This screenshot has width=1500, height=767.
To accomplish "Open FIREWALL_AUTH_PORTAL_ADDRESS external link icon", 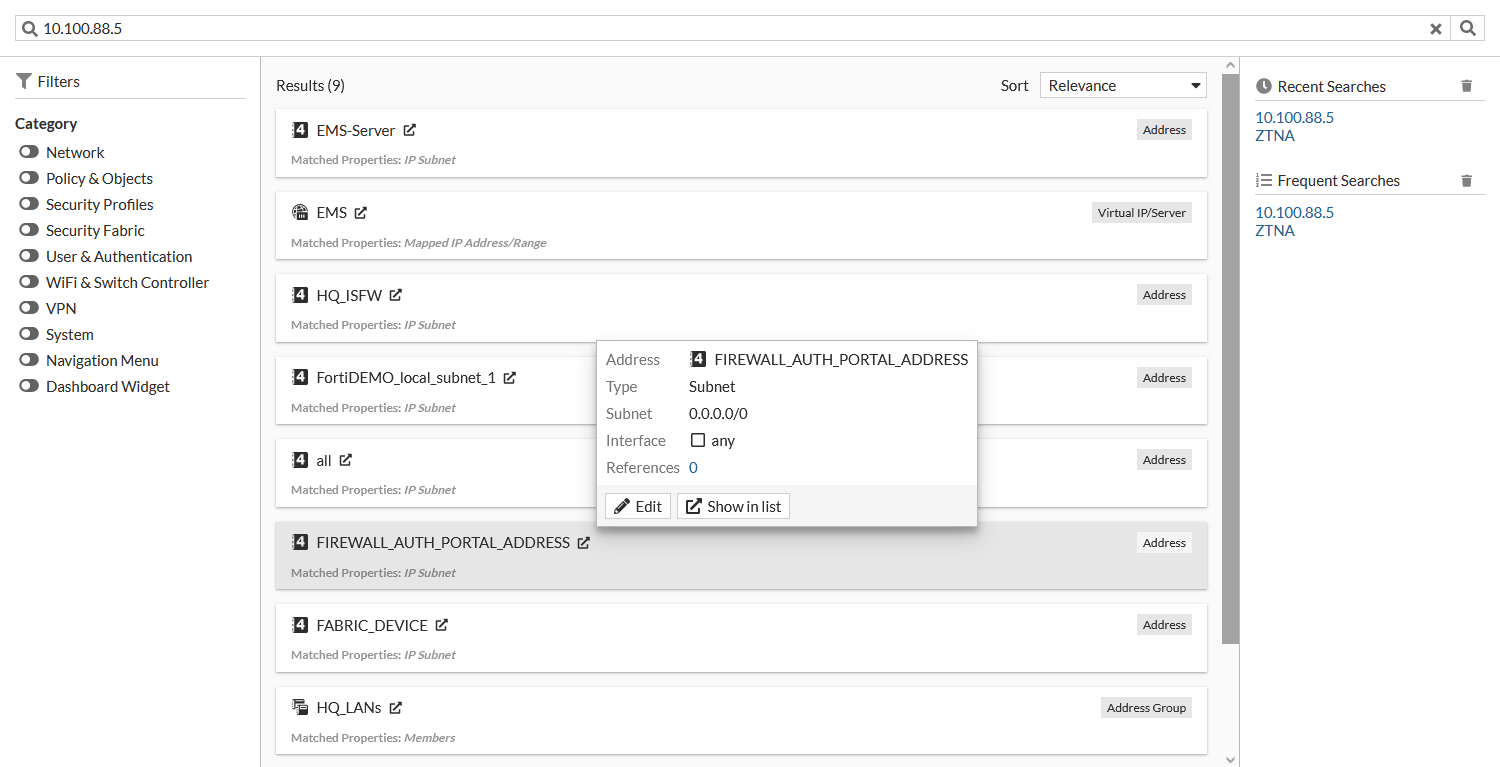I will coord(584,541).
